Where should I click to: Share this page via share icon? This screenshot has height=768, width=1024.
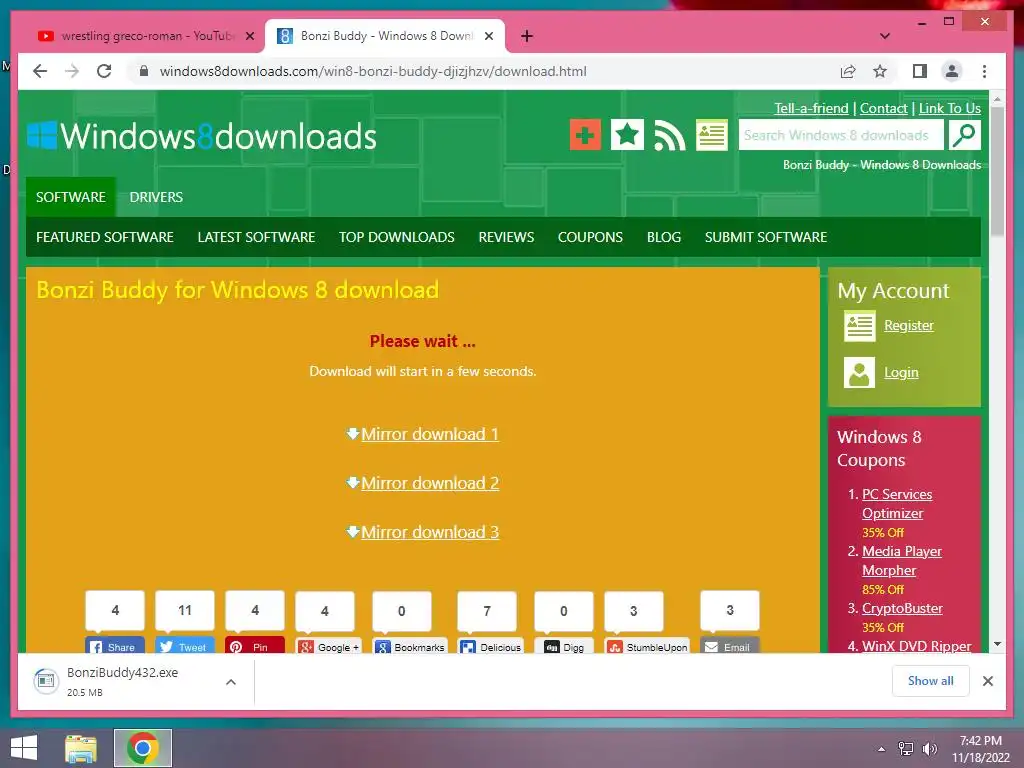coord(848,71)
